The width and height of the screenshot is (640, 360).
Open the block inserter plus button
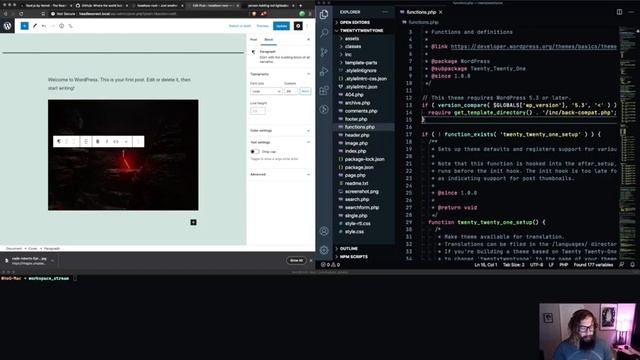point(24,26)
